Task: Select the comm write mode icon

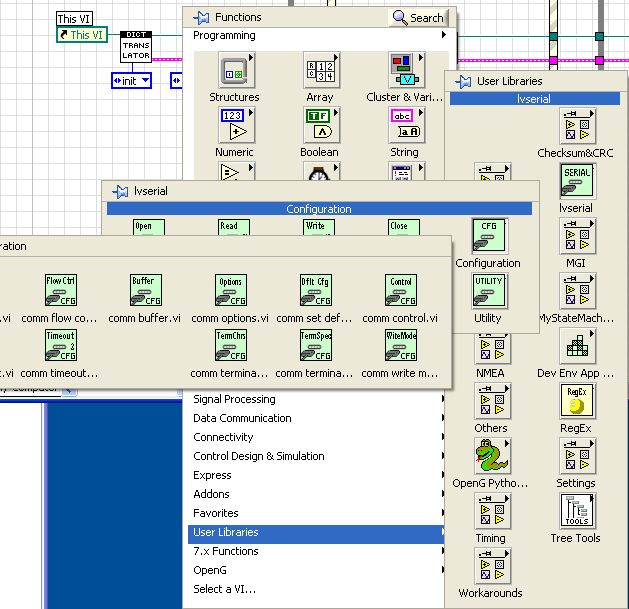Action: [401, 345]
